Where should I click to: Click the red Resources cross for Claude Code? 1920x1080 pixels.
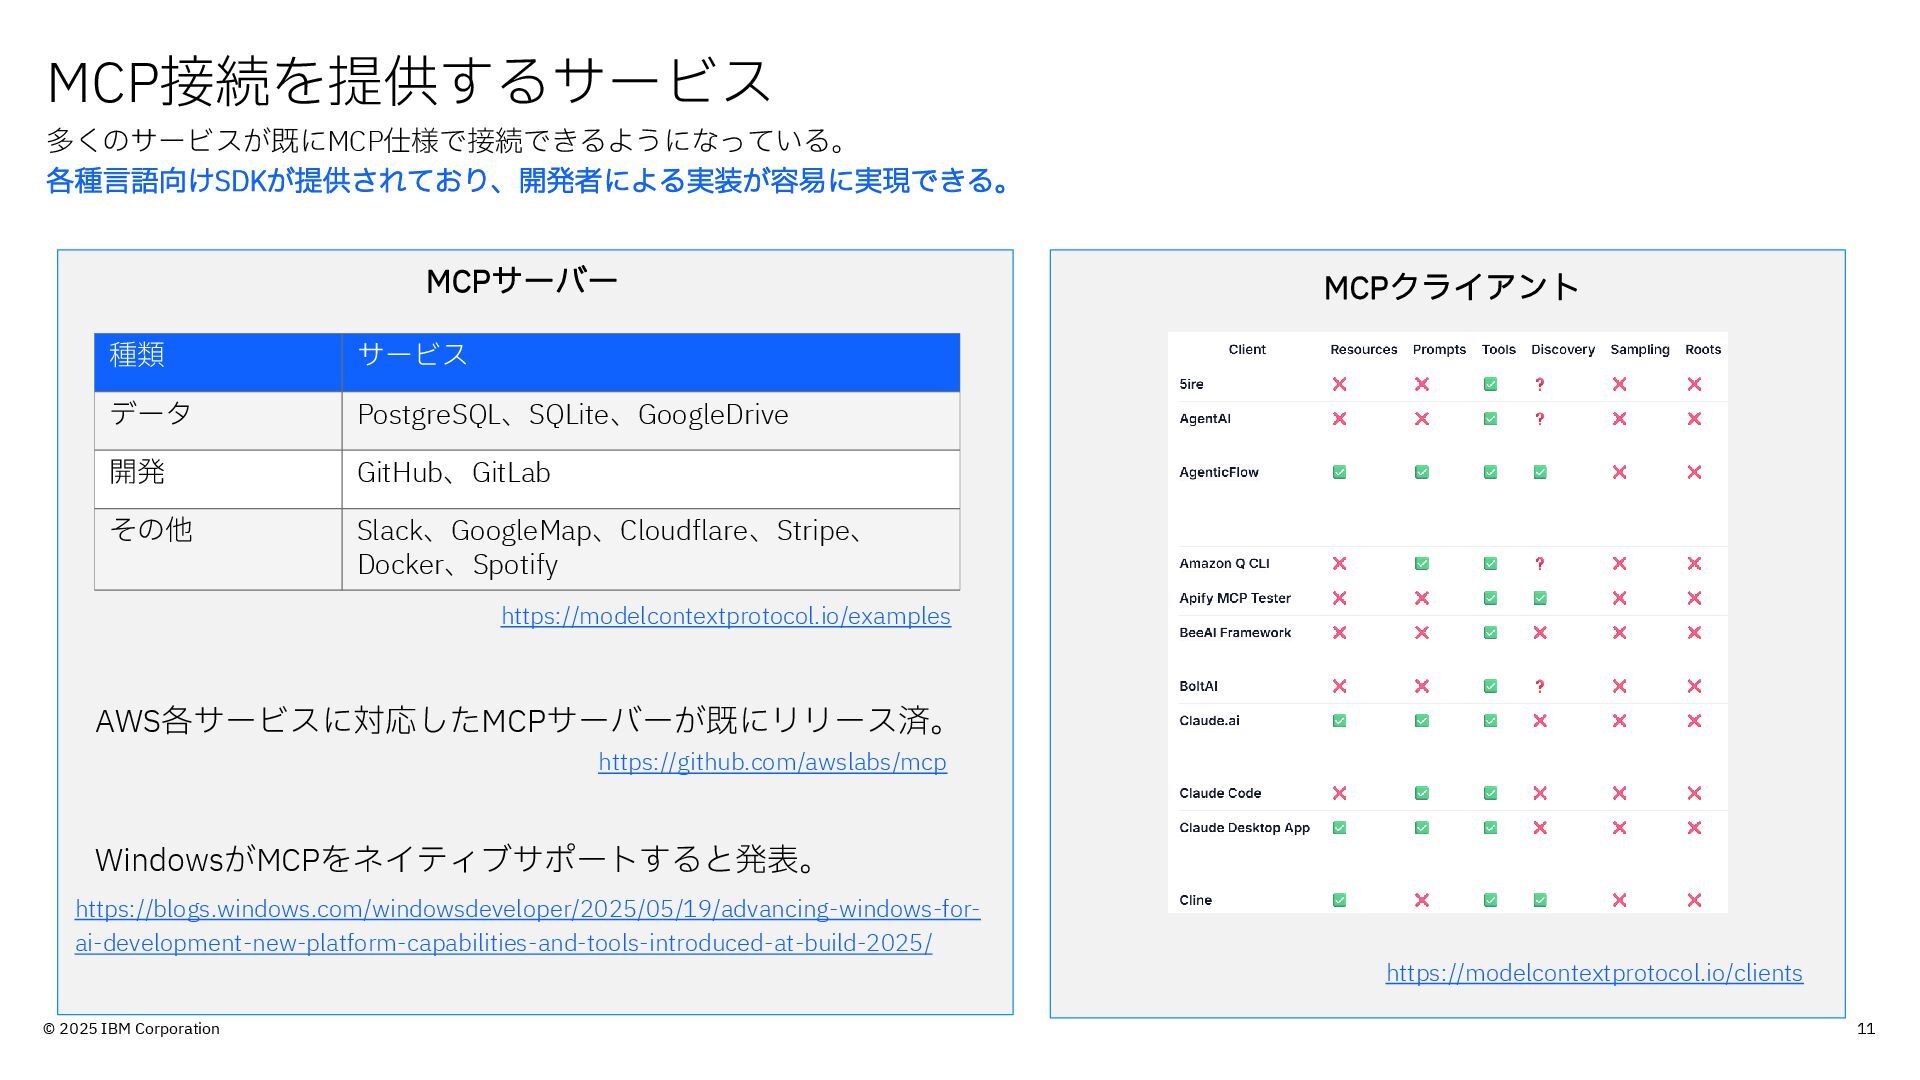click(x=1339, y=793)
